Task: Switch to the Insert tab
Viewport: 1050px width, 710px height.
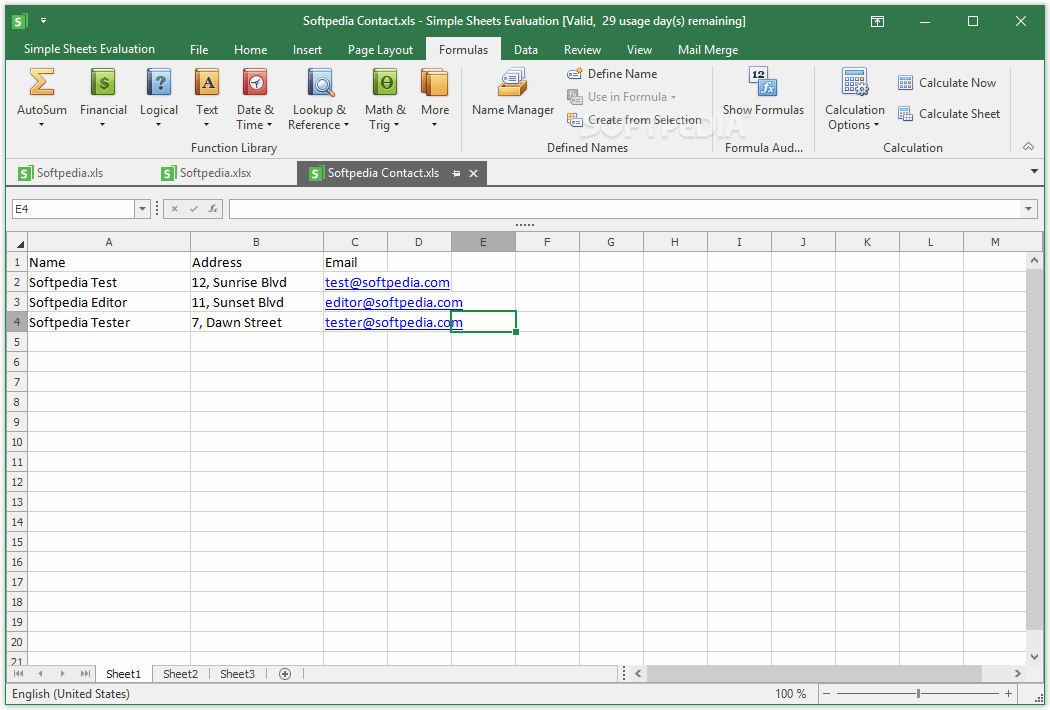Action: (307, 50)
